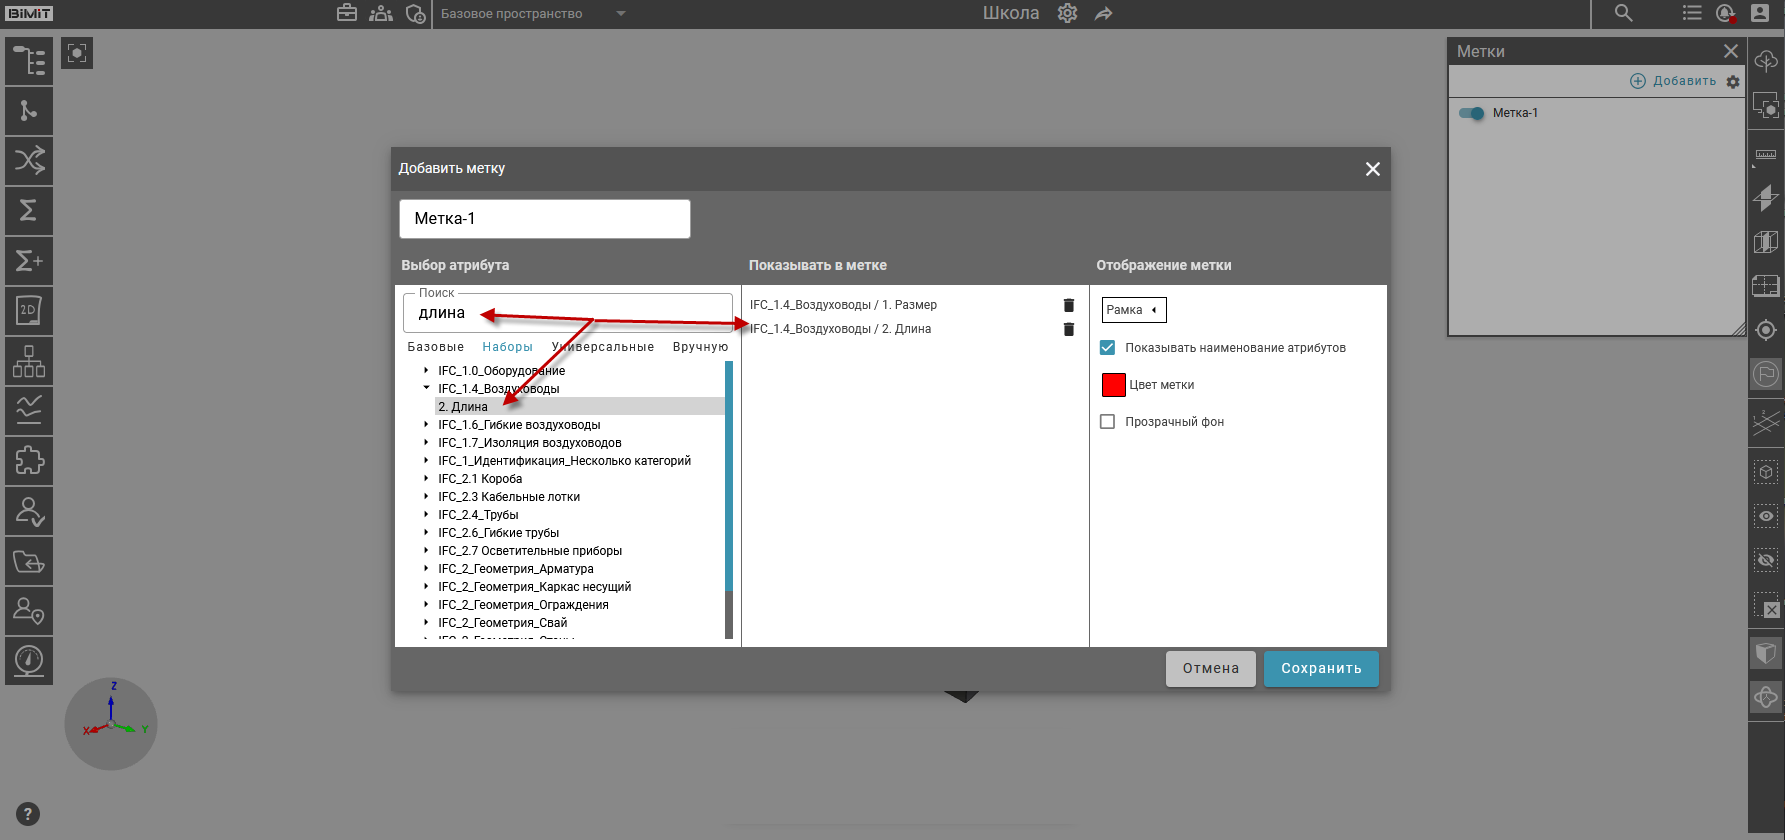Toggle the Метка-1 visibility switch
This screenshot has width=1785, height=840.
[1472, 113]
